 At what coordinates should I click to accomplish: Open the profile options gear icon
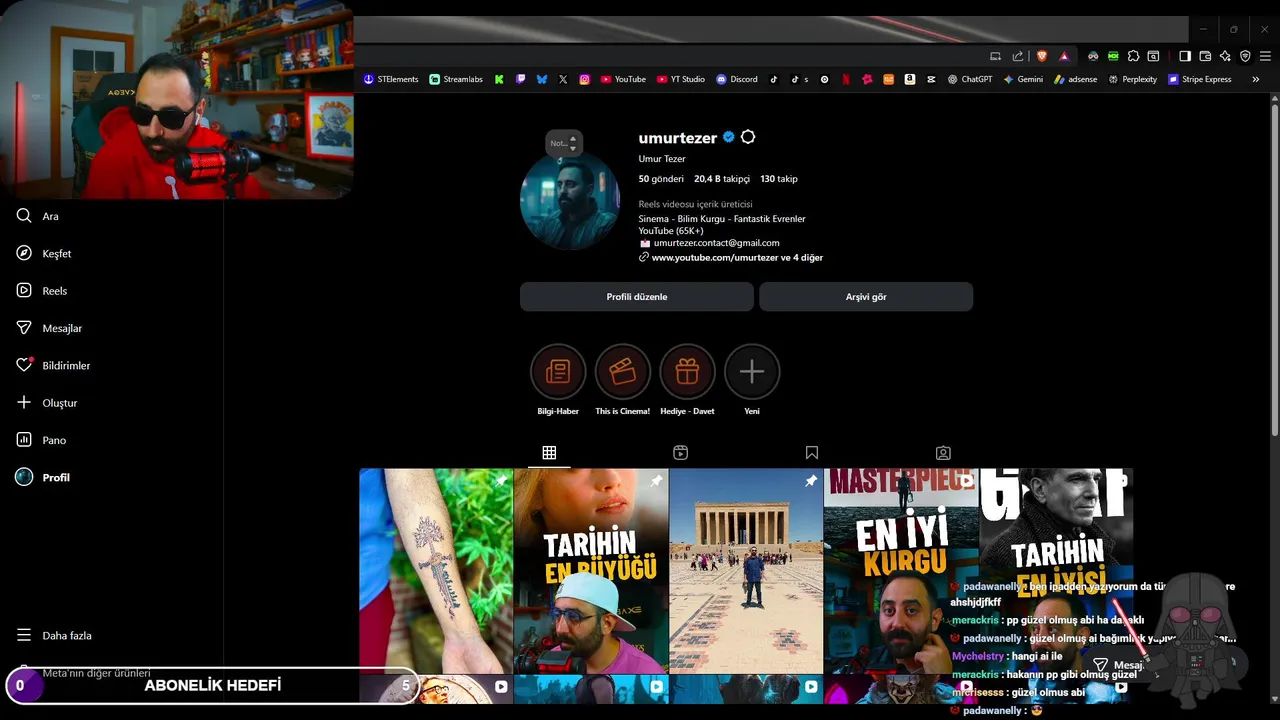point(747,137)
